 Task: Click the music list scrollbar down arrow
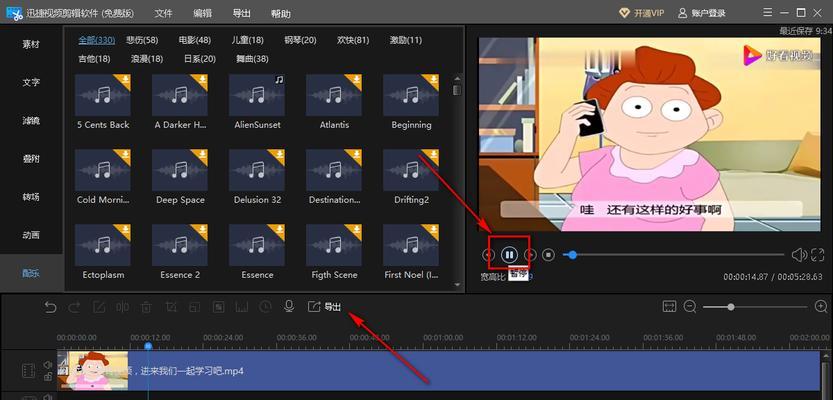click(x=457, y=286)
